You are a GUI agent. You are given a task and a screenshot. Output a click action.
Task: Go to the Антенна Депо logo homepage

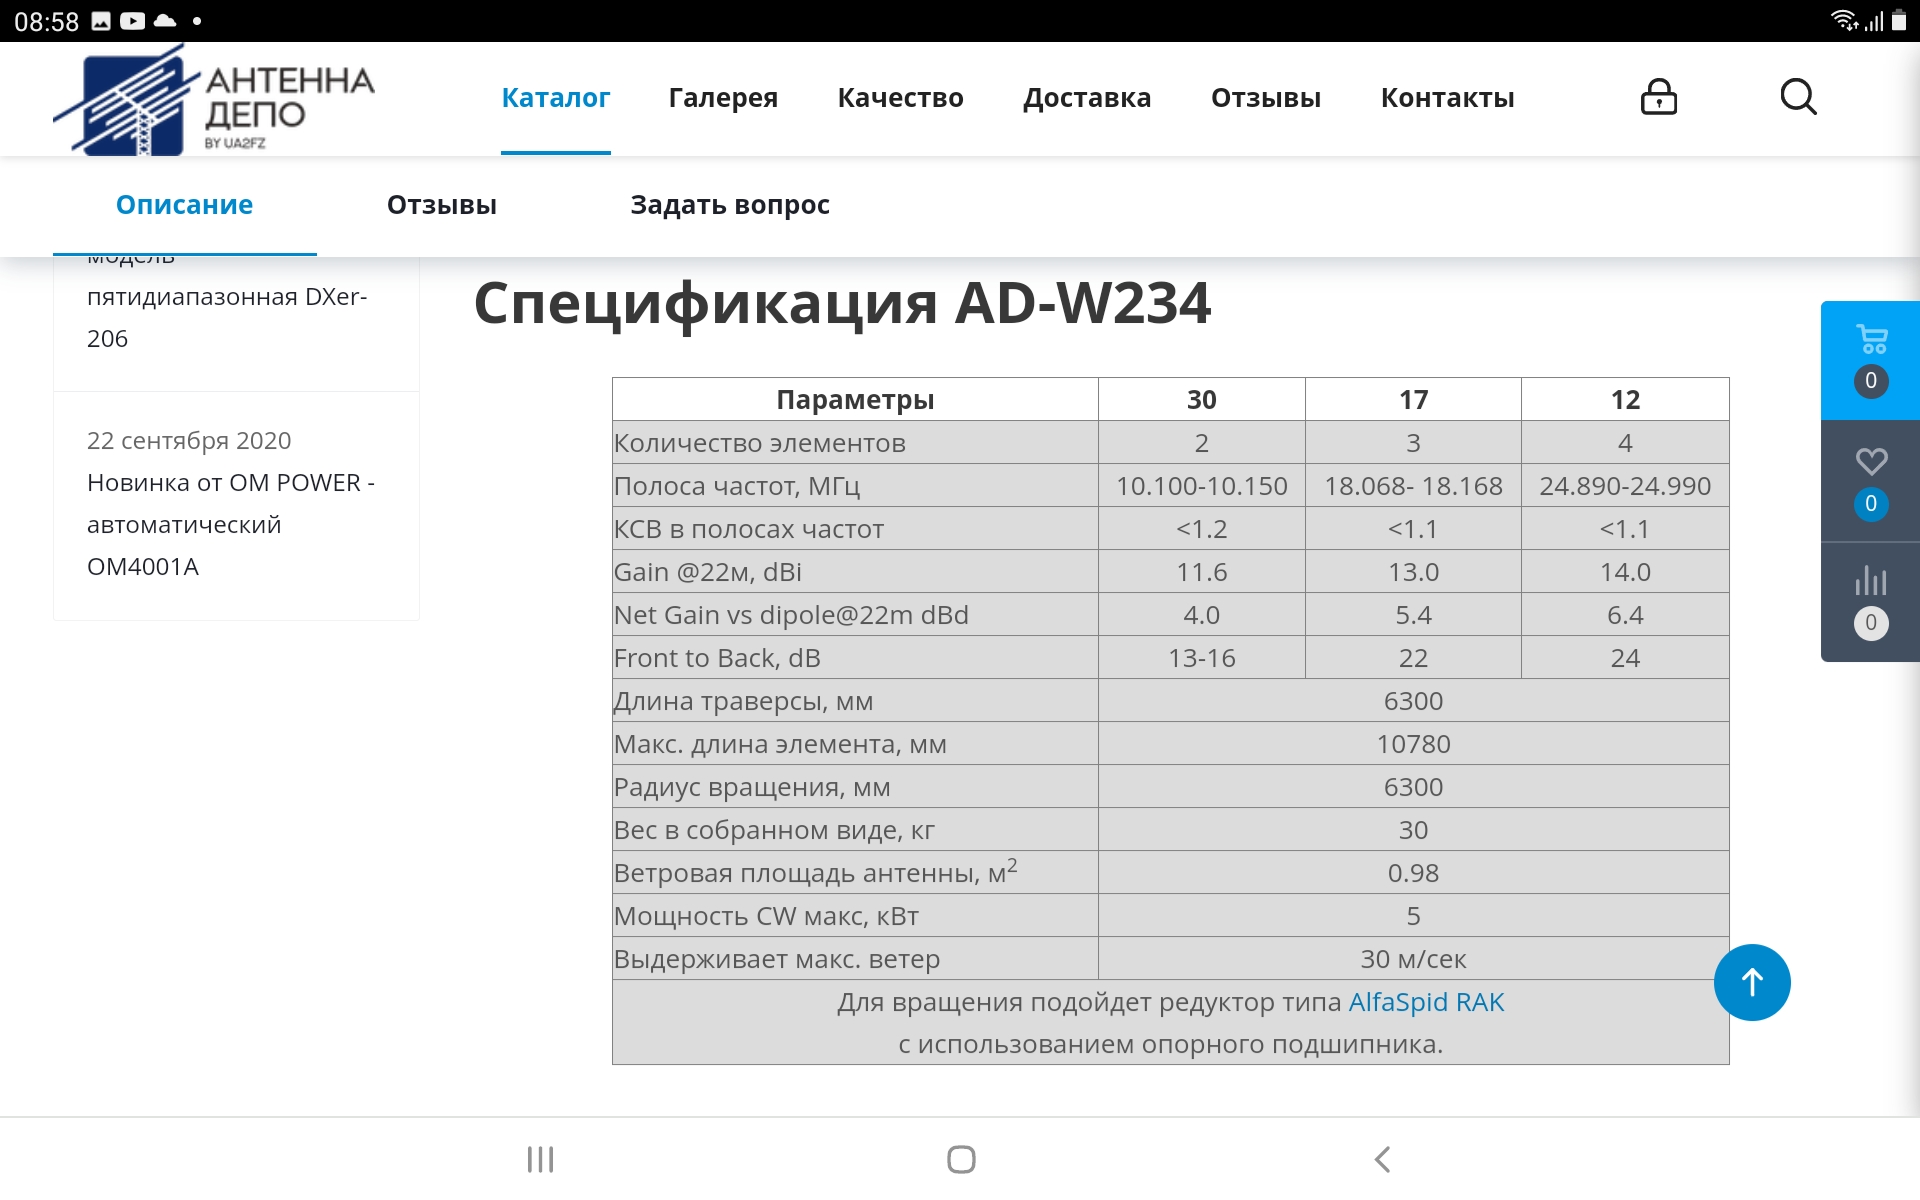pos(214,100)
